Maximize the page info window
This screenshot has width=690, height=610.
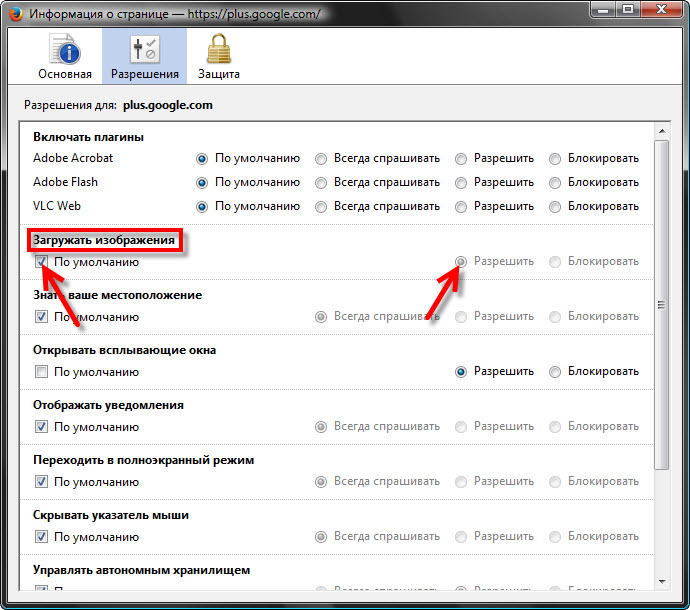[x=628, y=10]
